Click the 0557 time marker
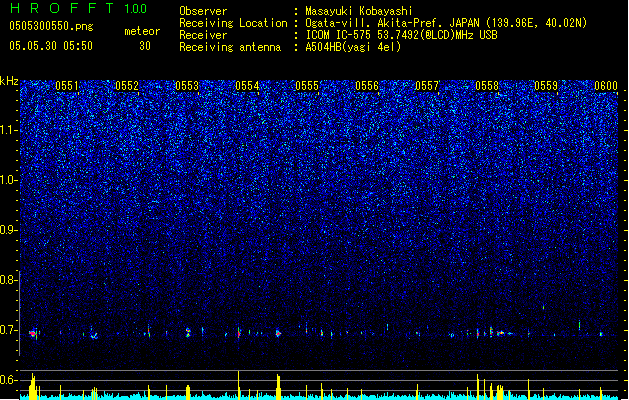 tap(427, 86)
